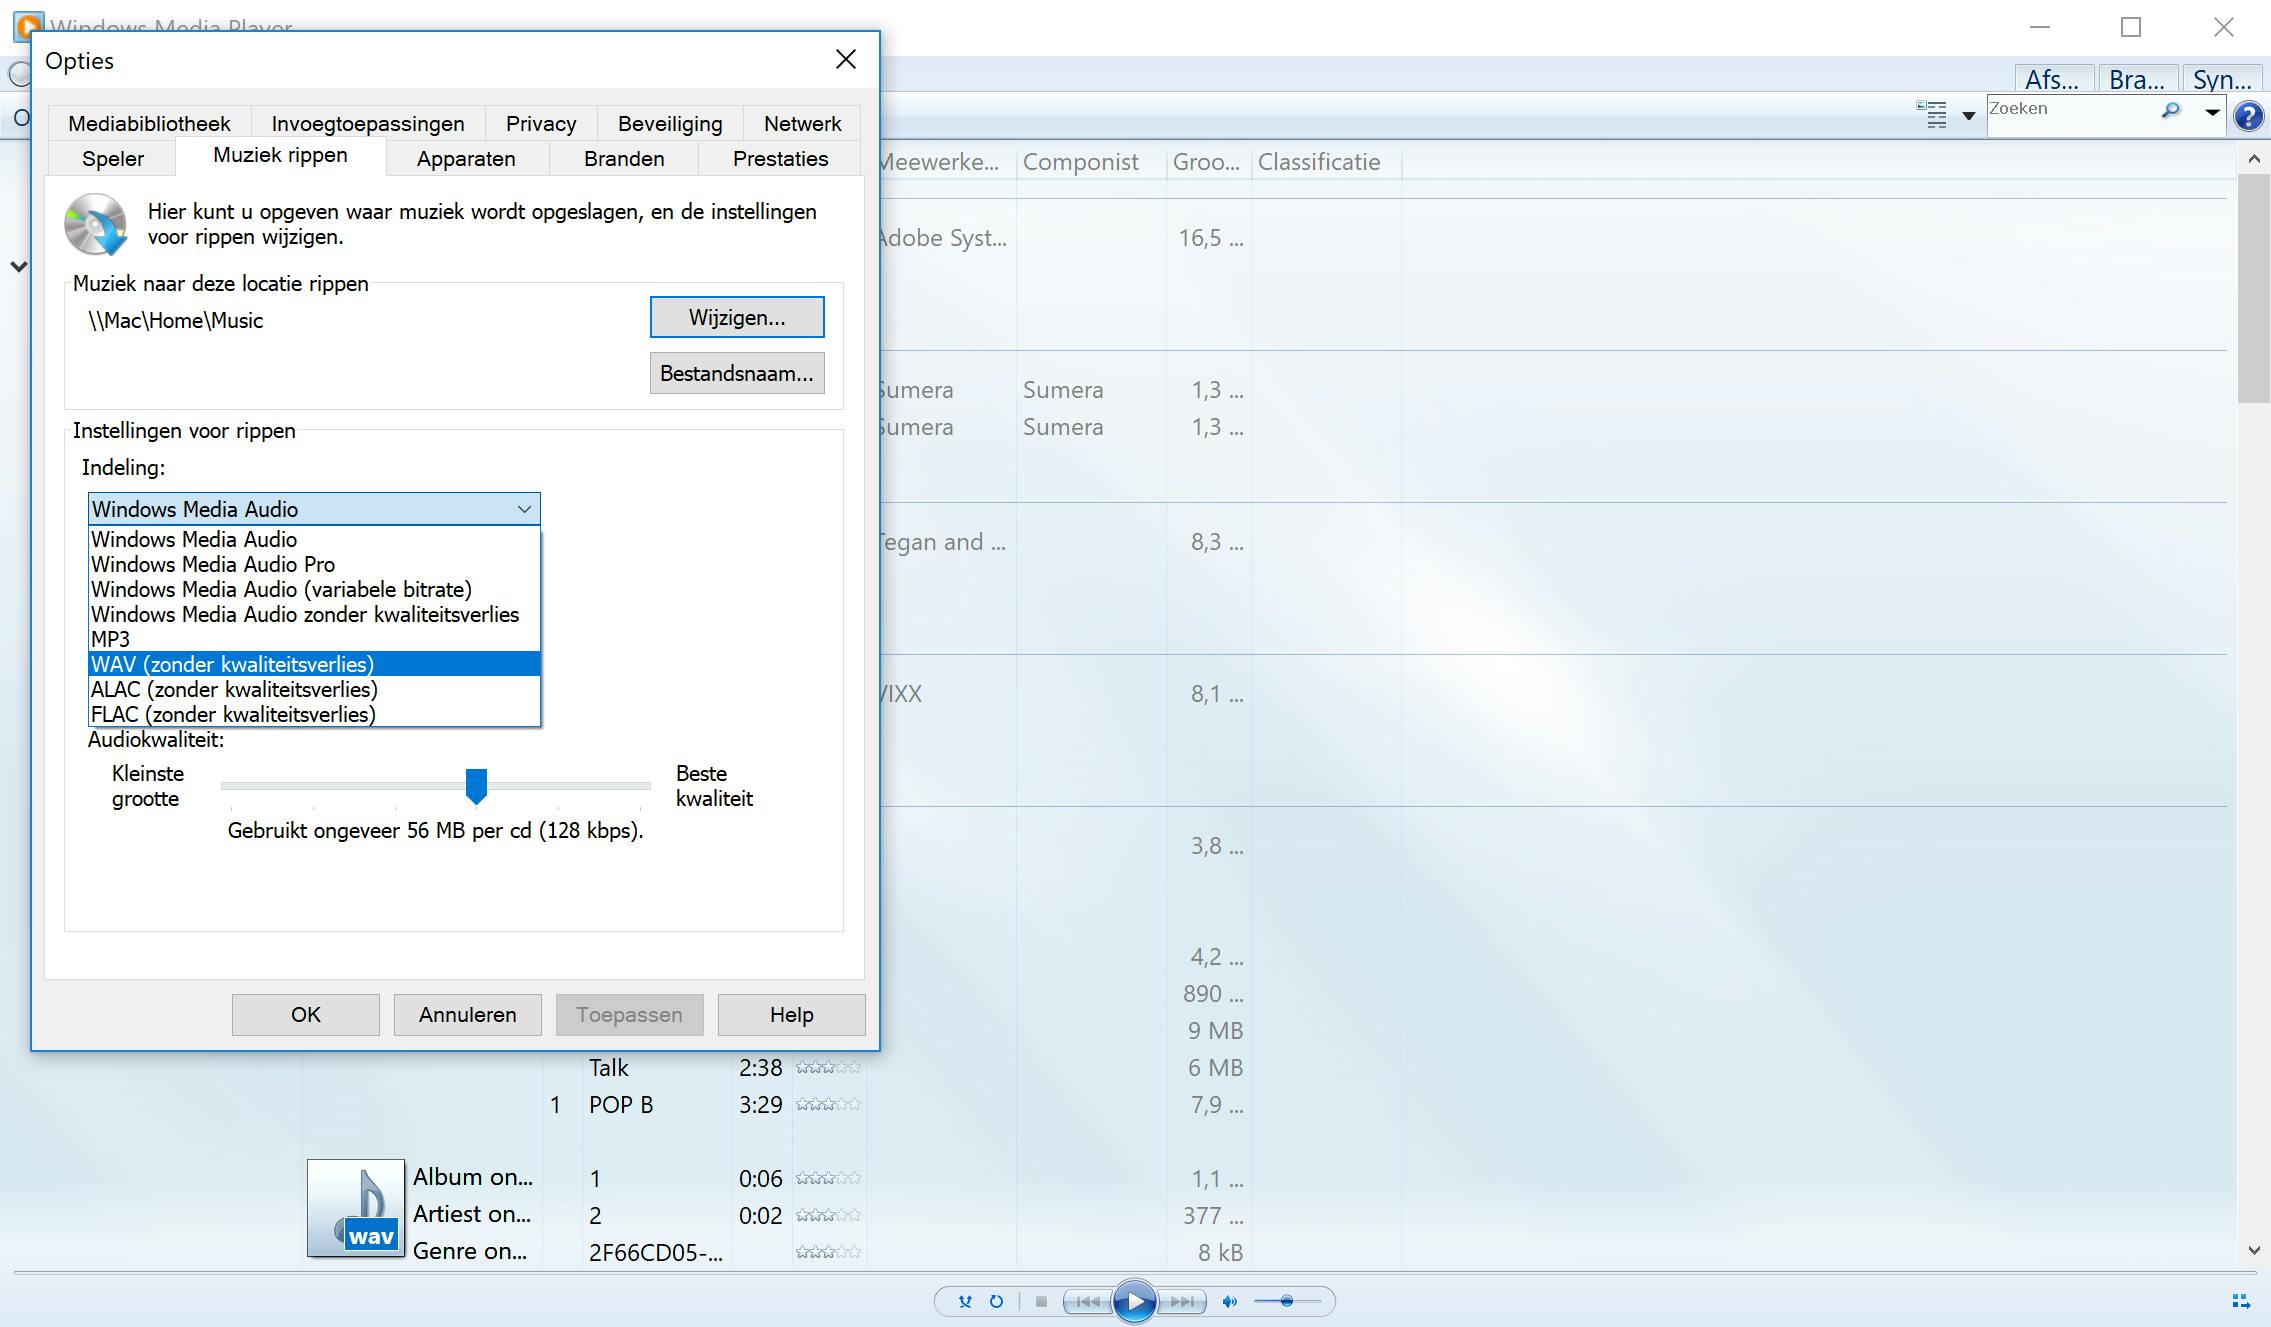Click the blue help question-mark icon

(x=2248, y=116)
